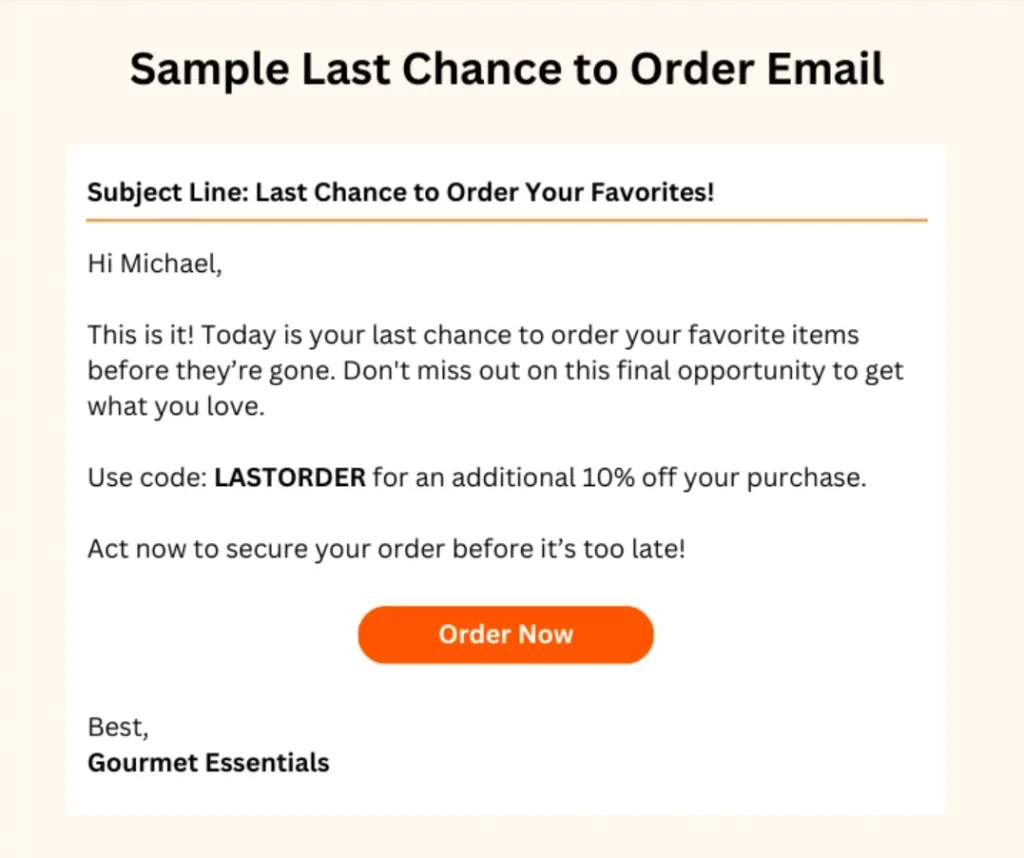
Task: Click the orange Order Now button
Action: [505, 634]
